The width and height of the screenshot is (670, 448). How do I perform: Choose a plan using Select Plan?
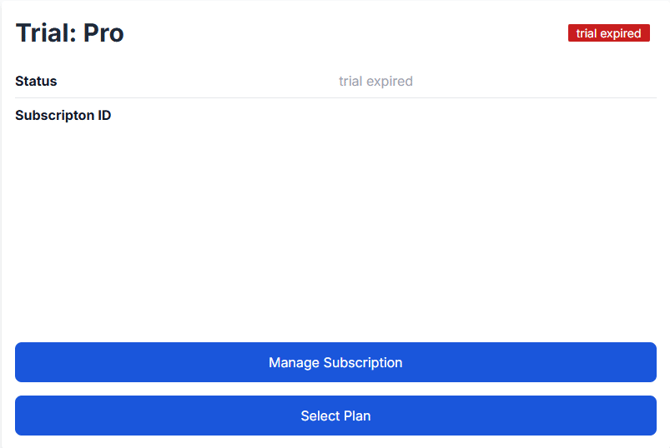(335, 415)
